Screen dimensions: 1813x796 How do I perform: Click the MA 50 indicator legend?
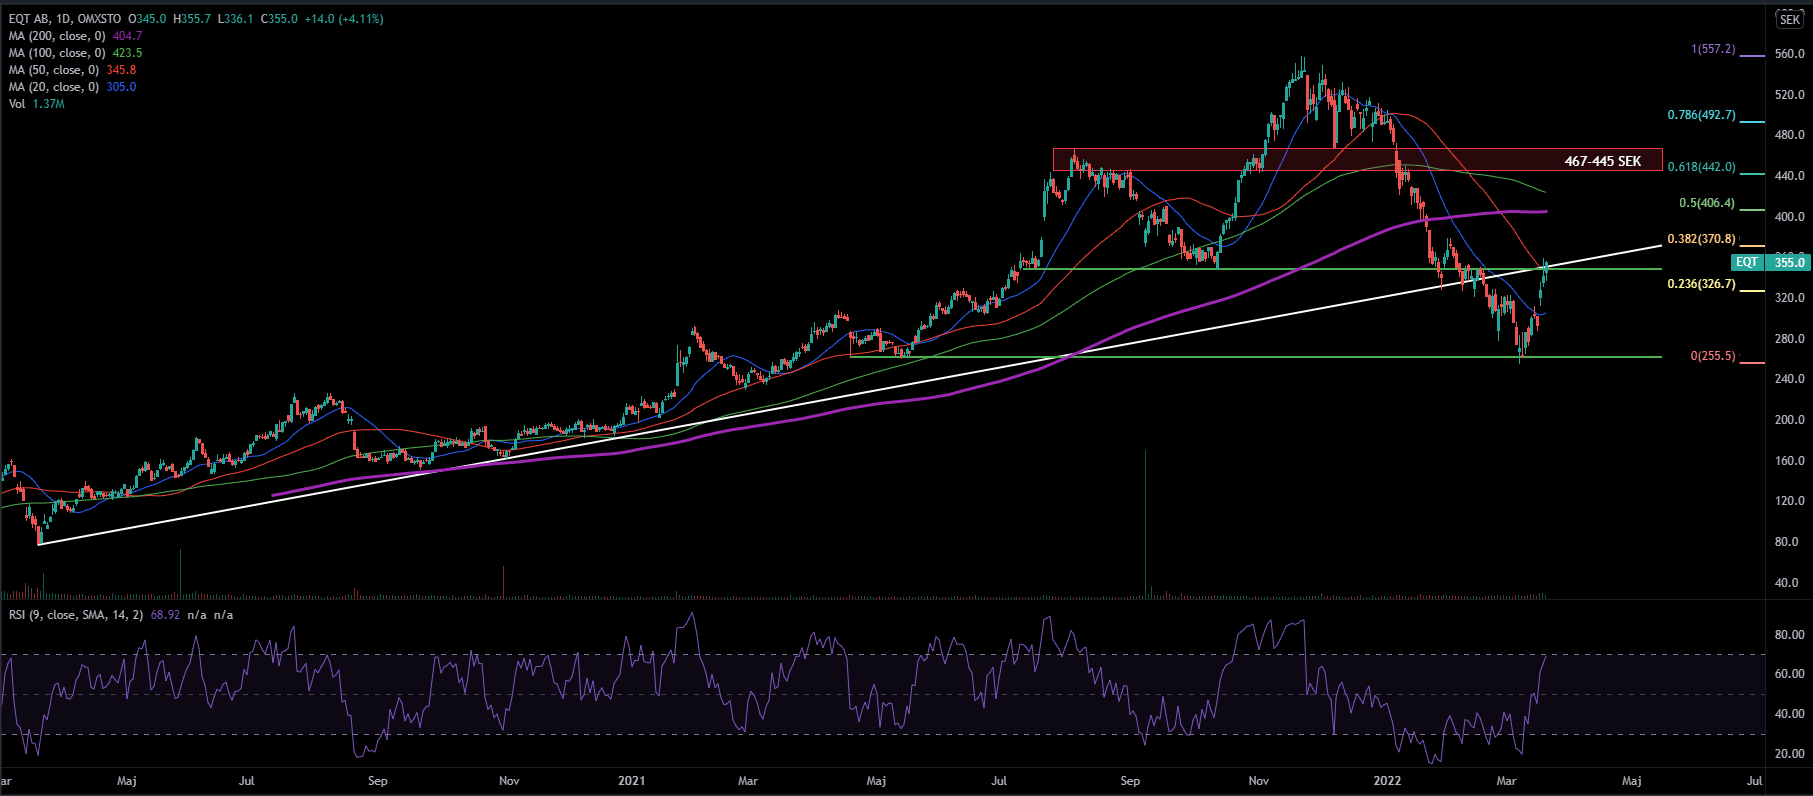(54, 70)
